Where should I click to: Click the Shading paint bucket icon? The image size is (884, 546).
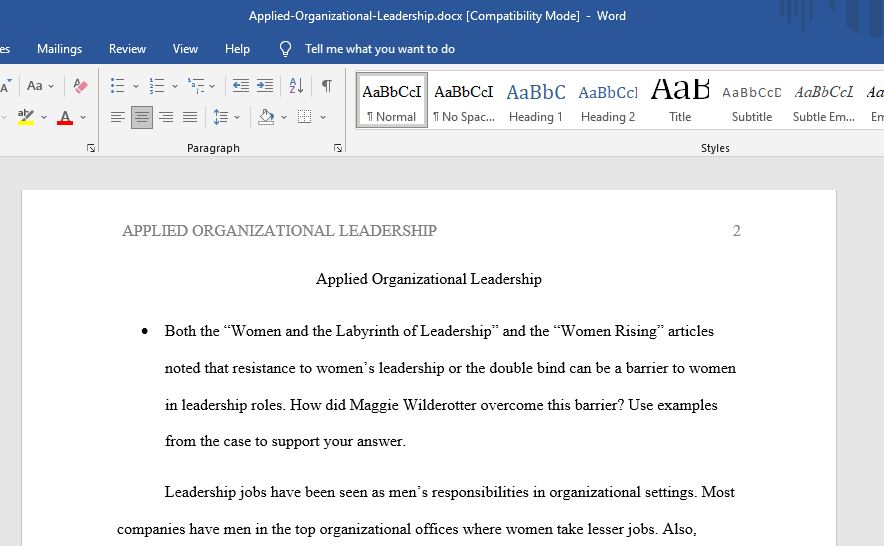point(266,117)
